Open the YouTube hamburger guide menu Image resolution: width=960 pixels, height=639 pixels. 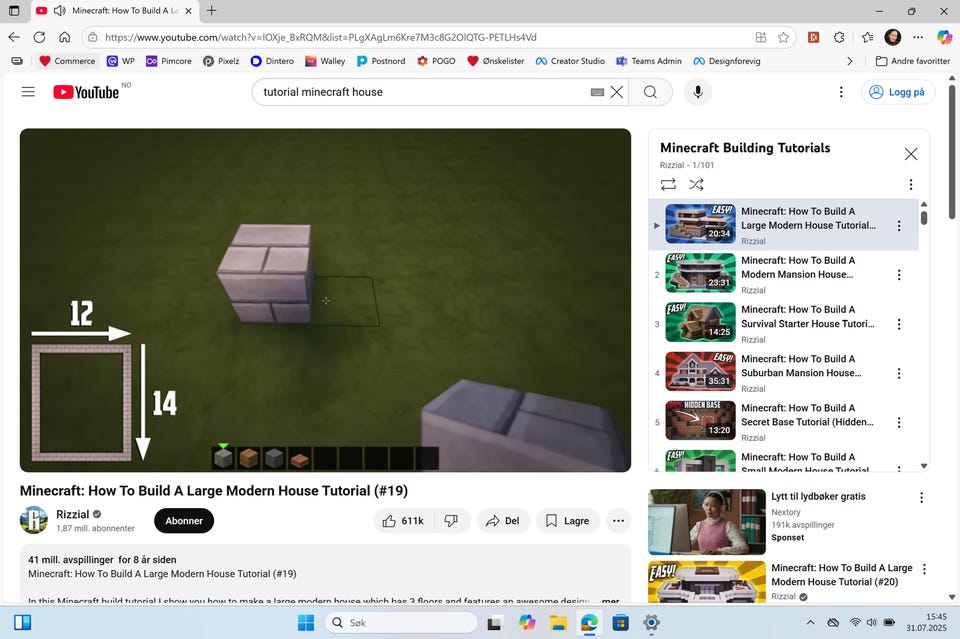28,92
